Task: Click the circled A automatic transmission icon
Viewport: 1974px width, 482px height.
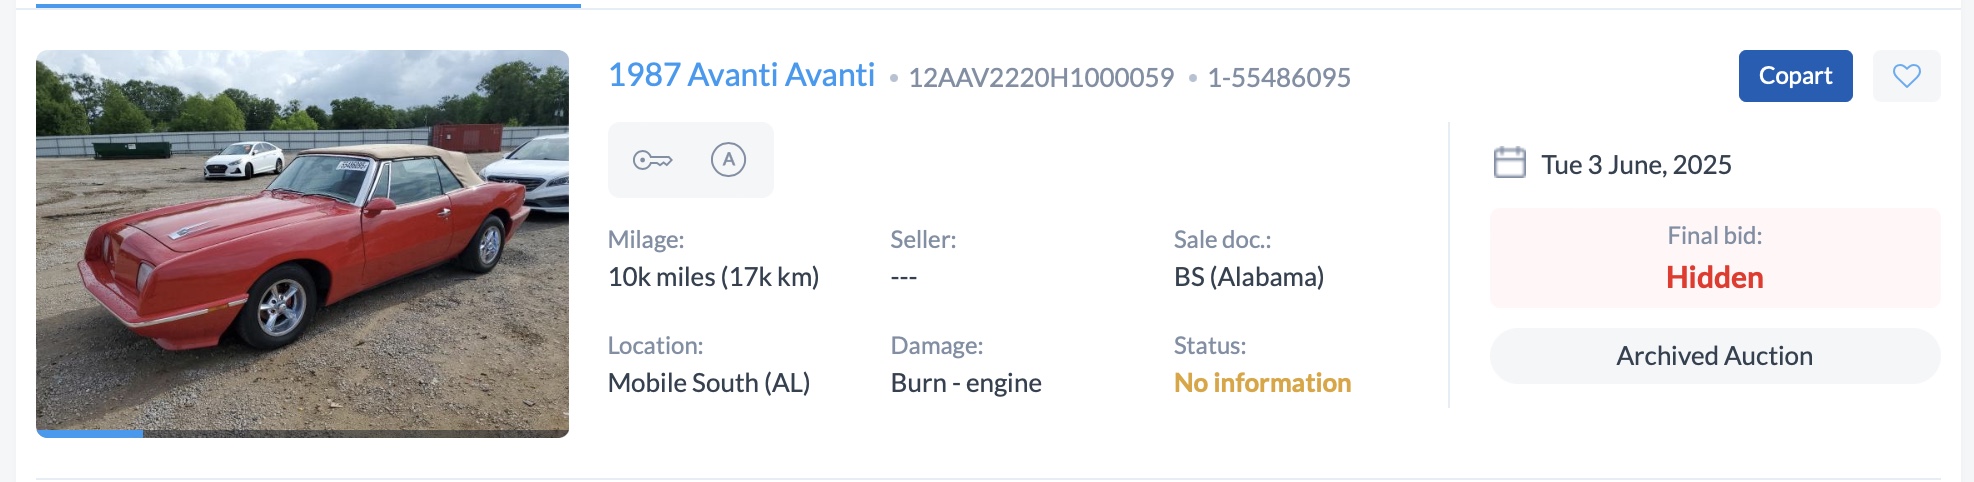Action: [728, 160]
